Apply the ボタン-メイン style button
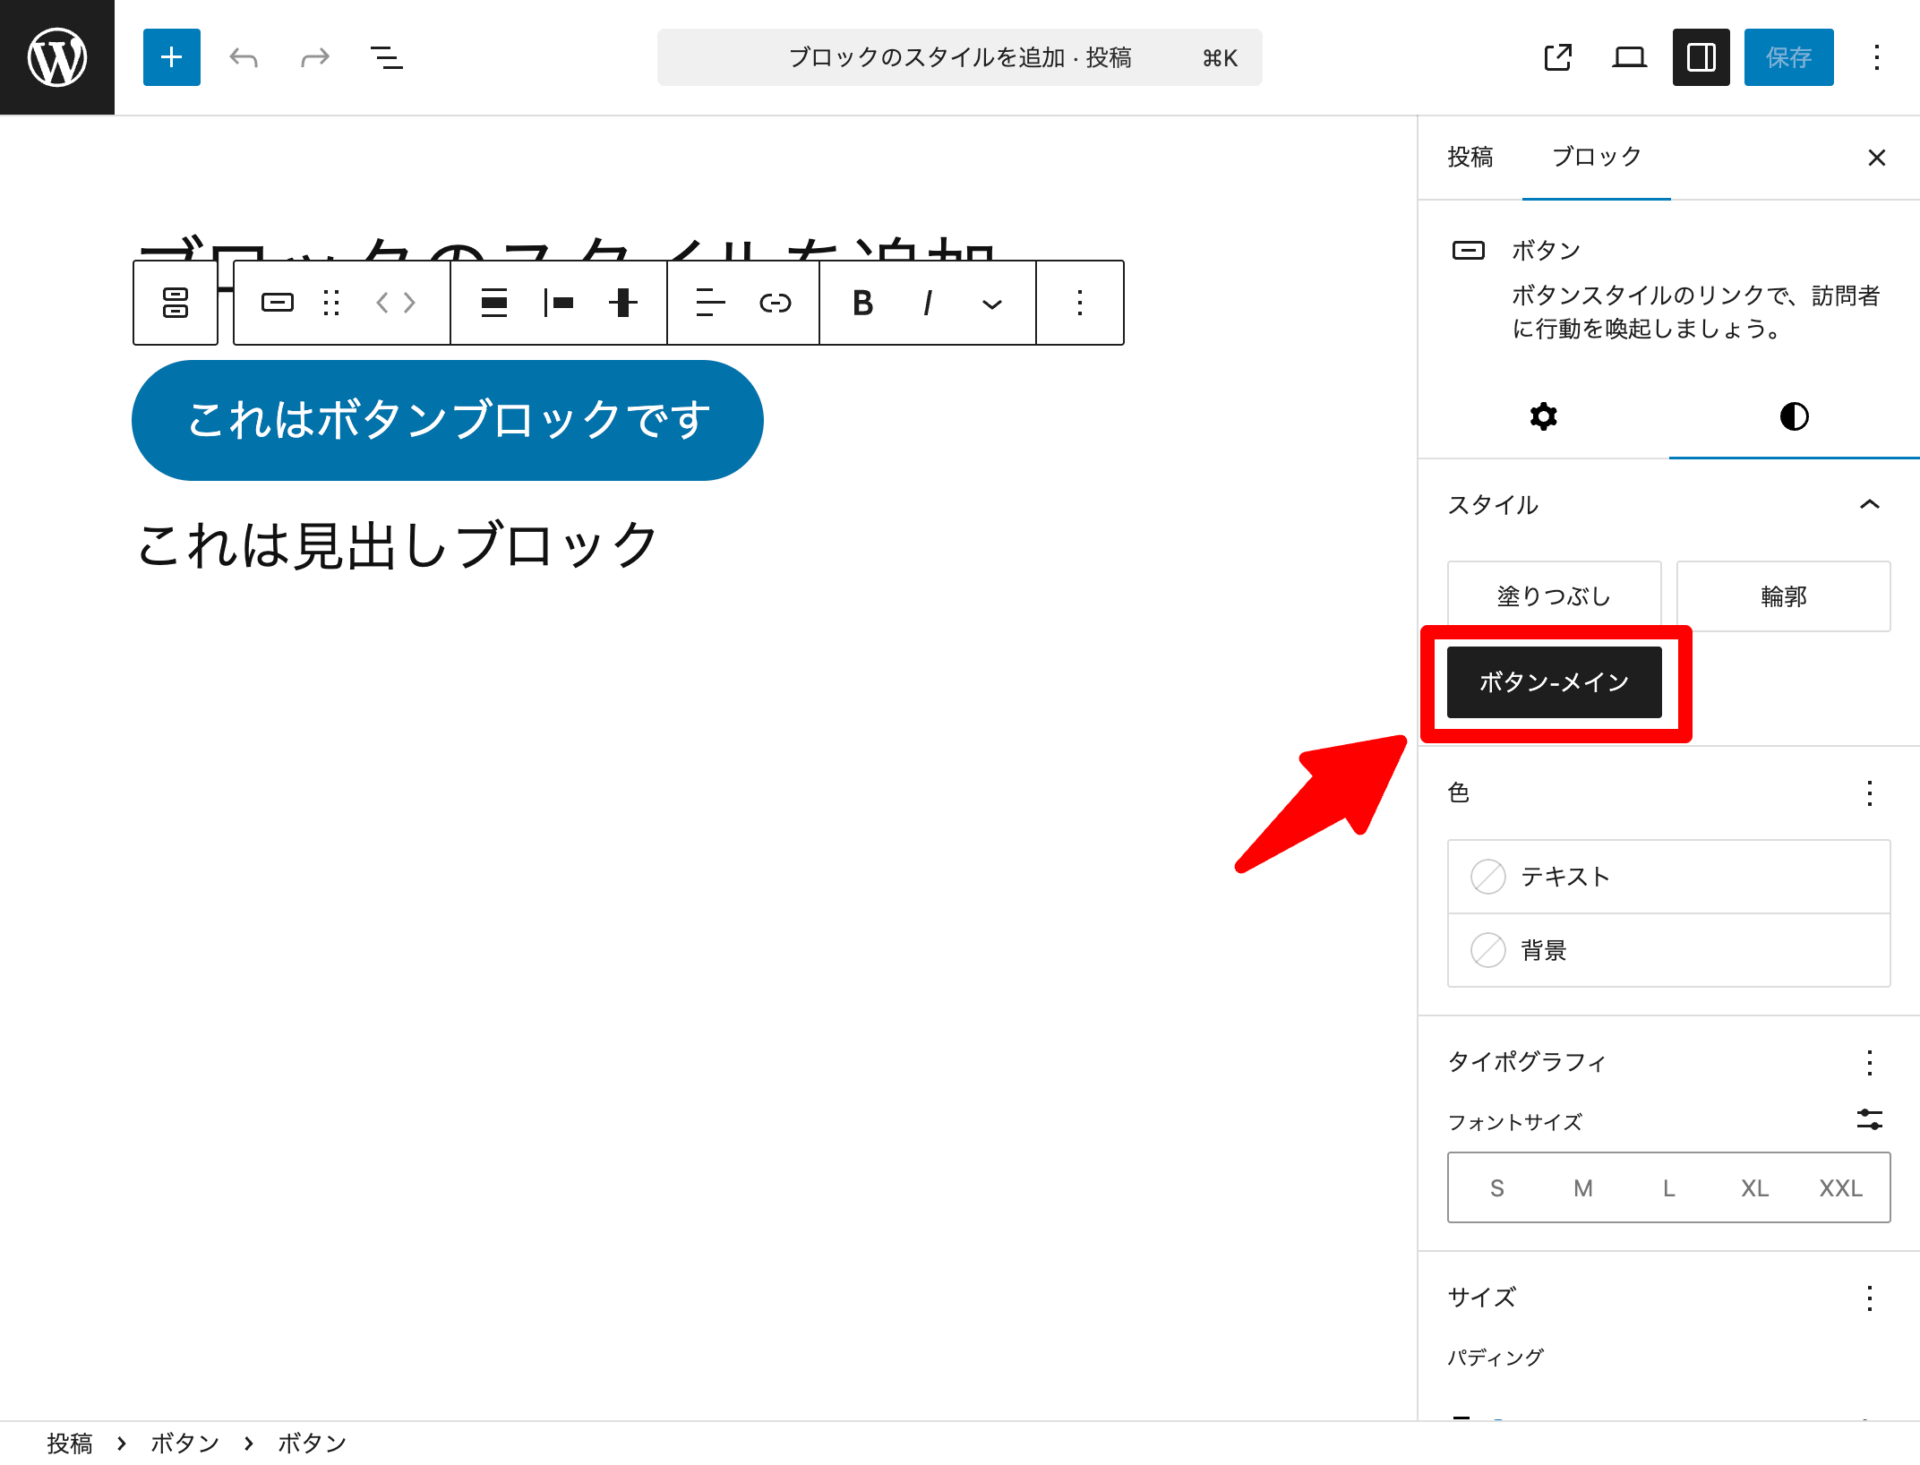Screen dimensions: 1920x1465 click(x=1553, y=682)
